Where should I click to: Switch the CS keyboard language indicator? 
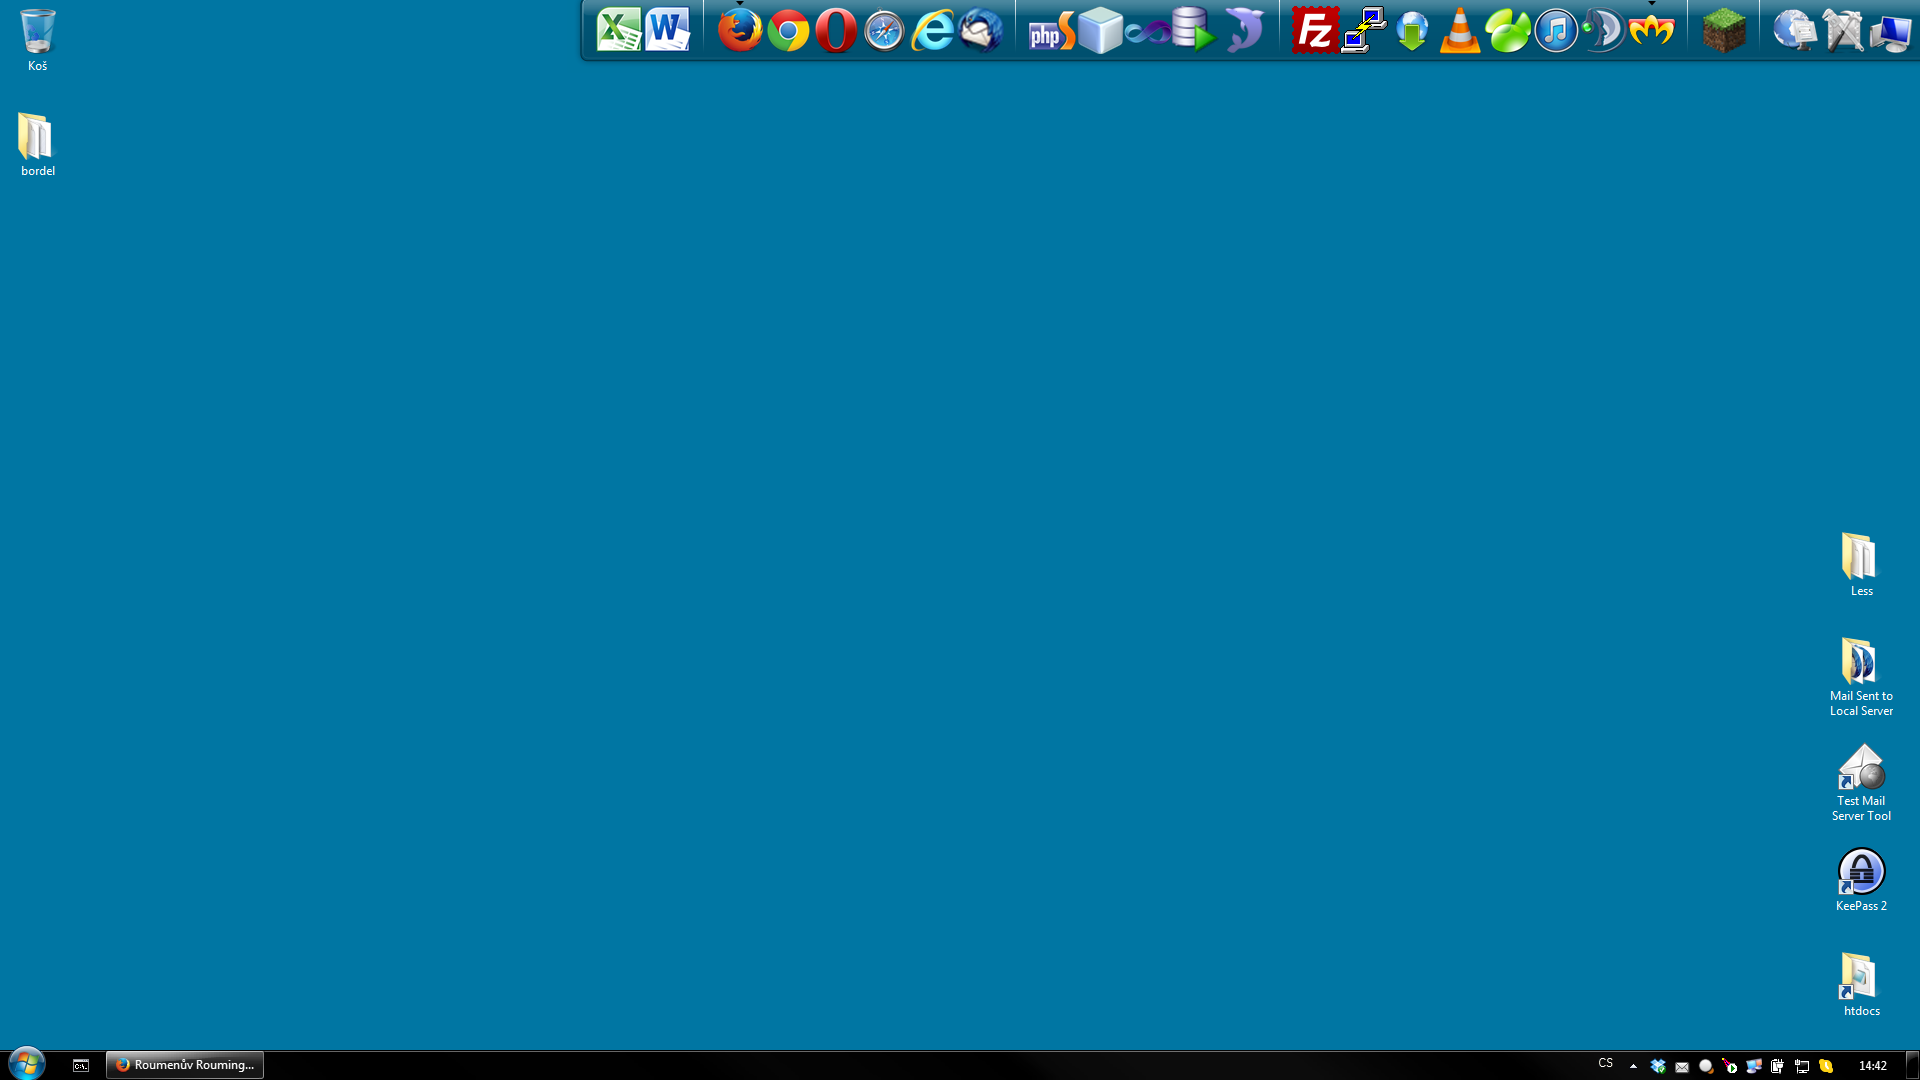point(1605,1064)
